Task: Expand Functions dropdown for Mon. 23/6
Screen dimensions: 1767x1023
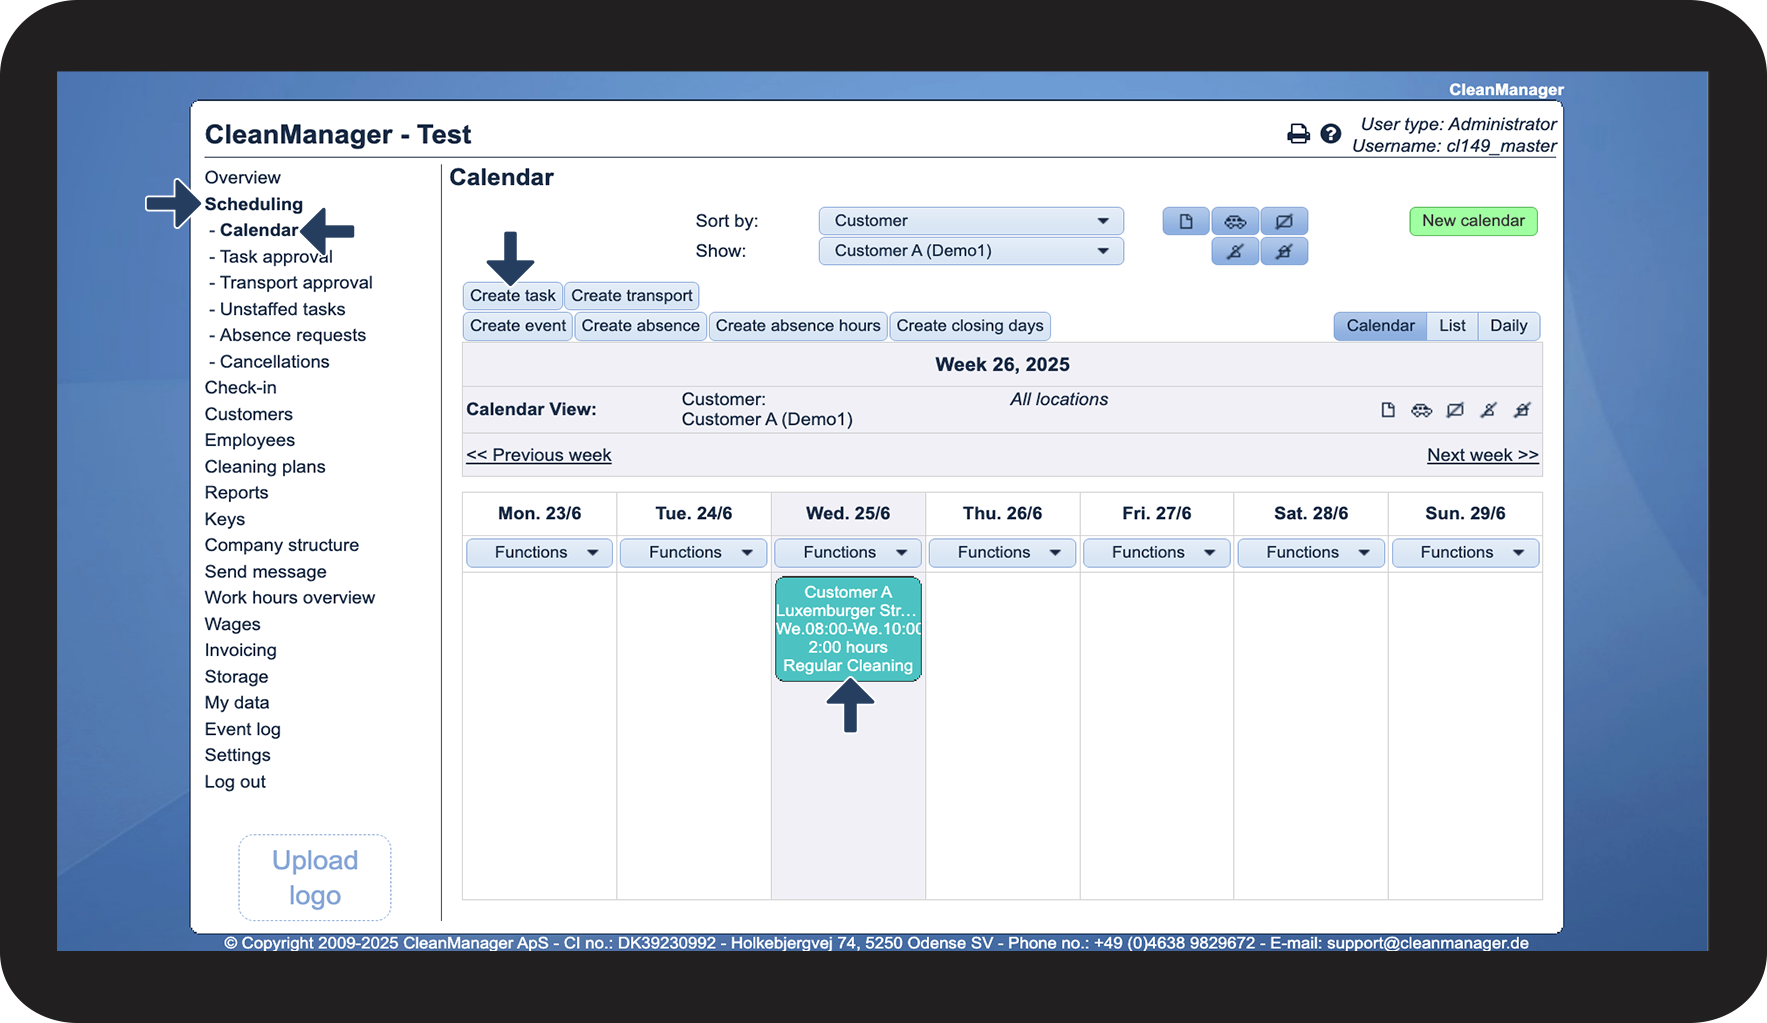Action: (x=540, y=553)
